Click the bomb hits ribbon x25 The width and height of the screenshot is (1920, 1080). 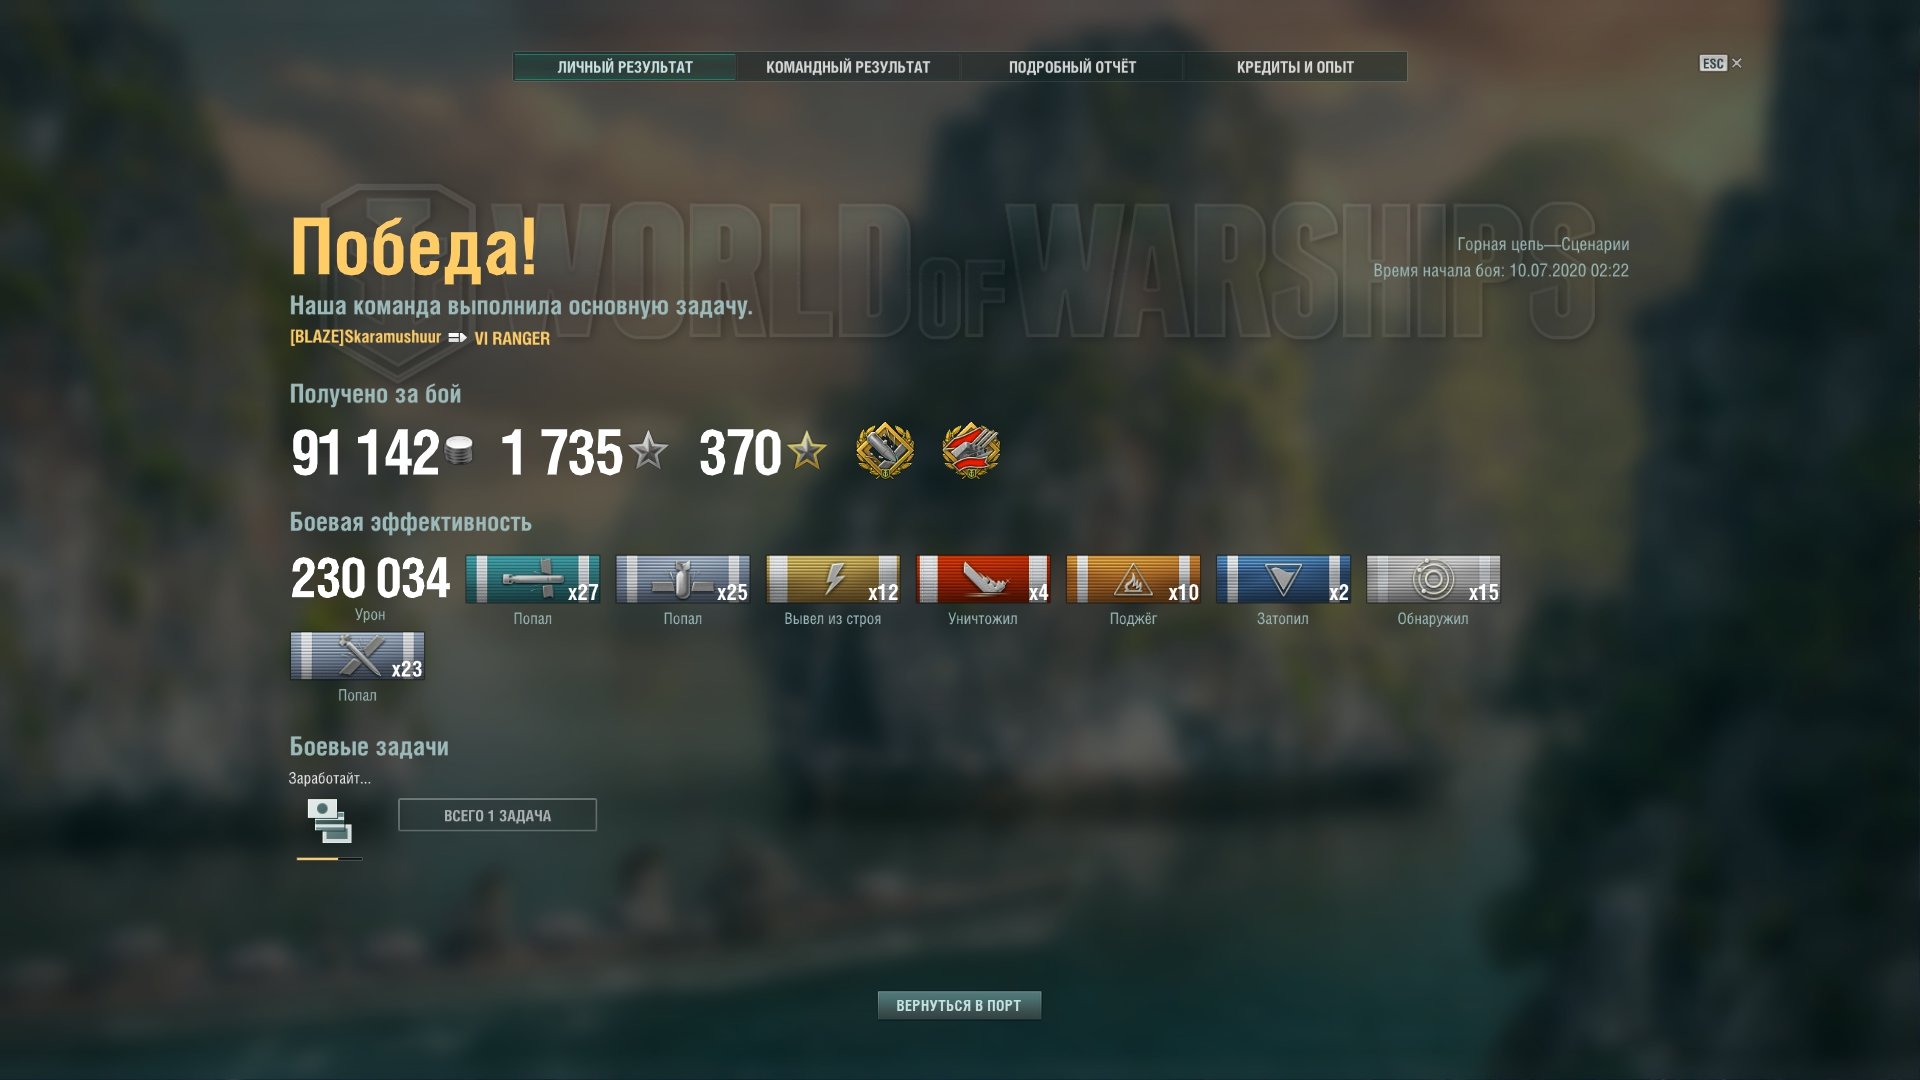click(x=683, y=579)
